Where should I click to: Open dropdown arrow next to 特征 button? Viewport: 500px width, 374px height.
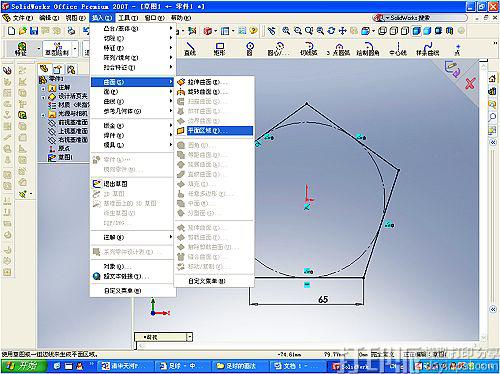coord(39,49)
